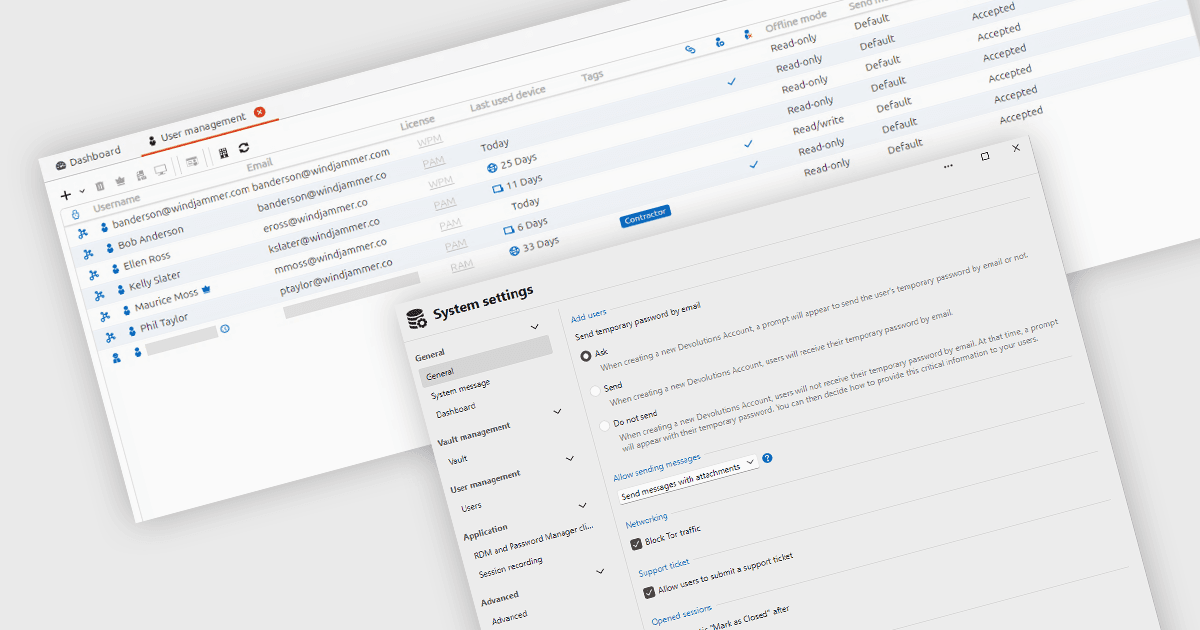Screen dimensions: 1200x630
Task: Sort by the Username column header
Action: pos(117,203)
